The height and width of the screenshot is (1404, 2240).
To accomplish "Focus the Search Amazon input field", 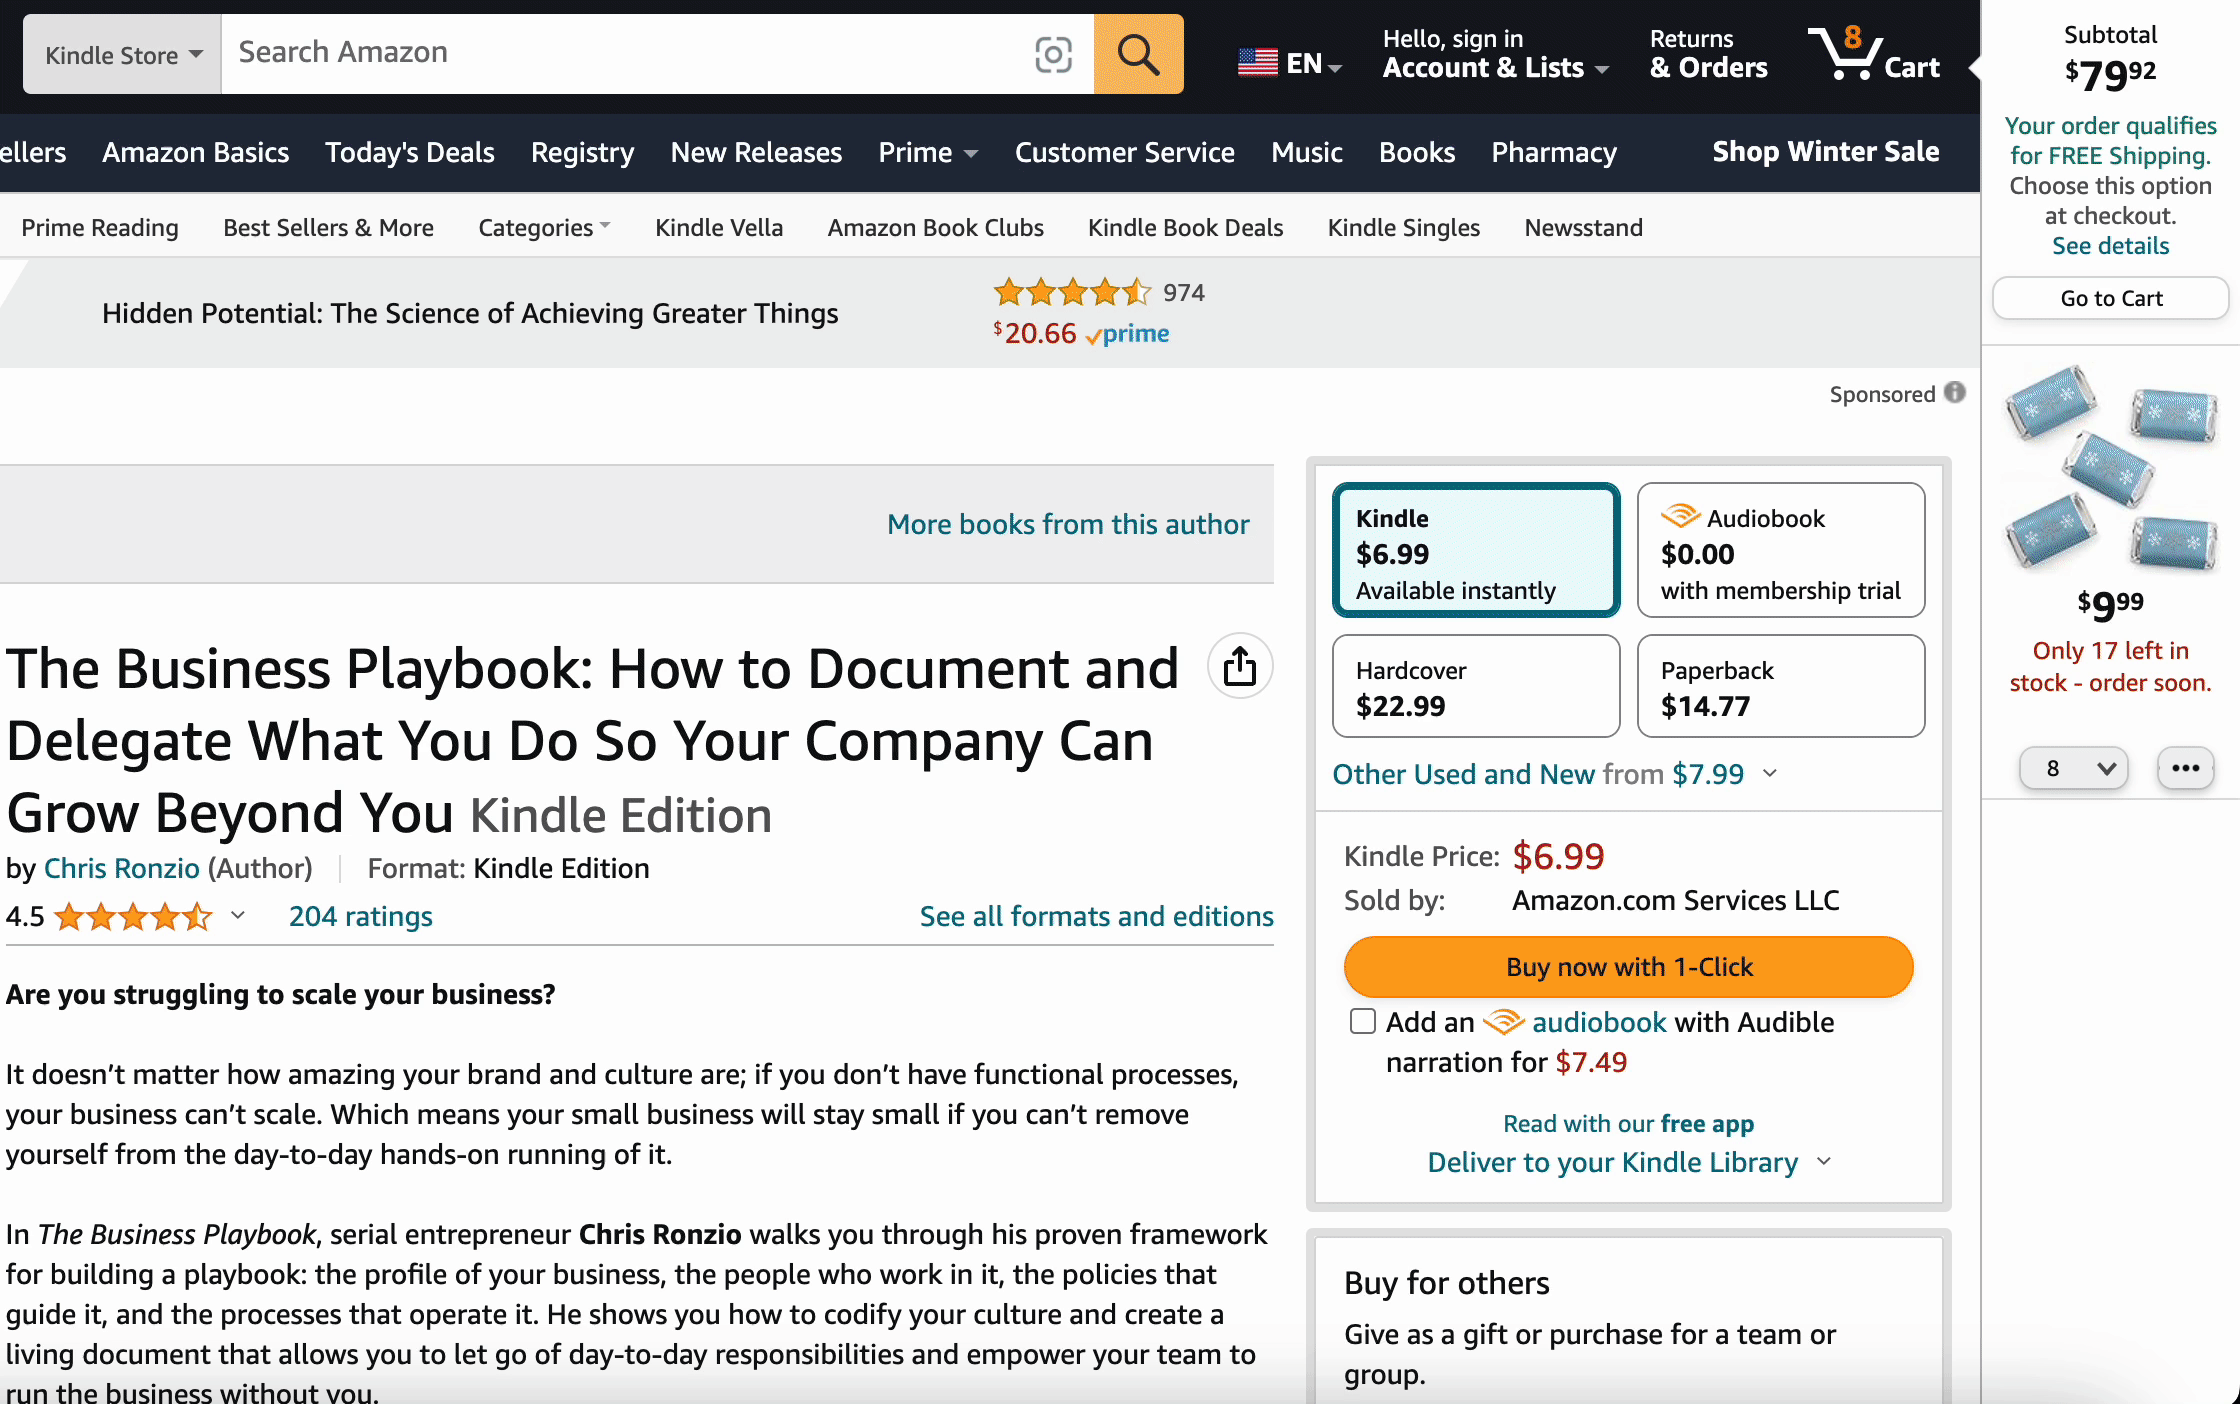I will click(630, 54).
